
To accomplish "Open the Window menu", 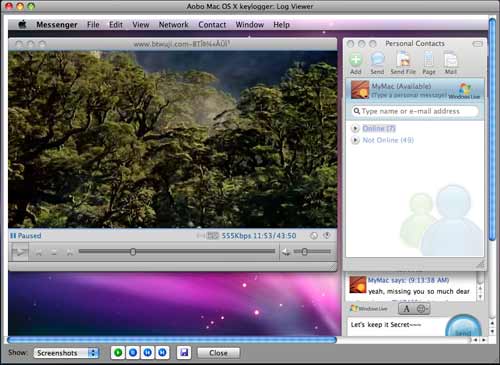I will (250, 25).
